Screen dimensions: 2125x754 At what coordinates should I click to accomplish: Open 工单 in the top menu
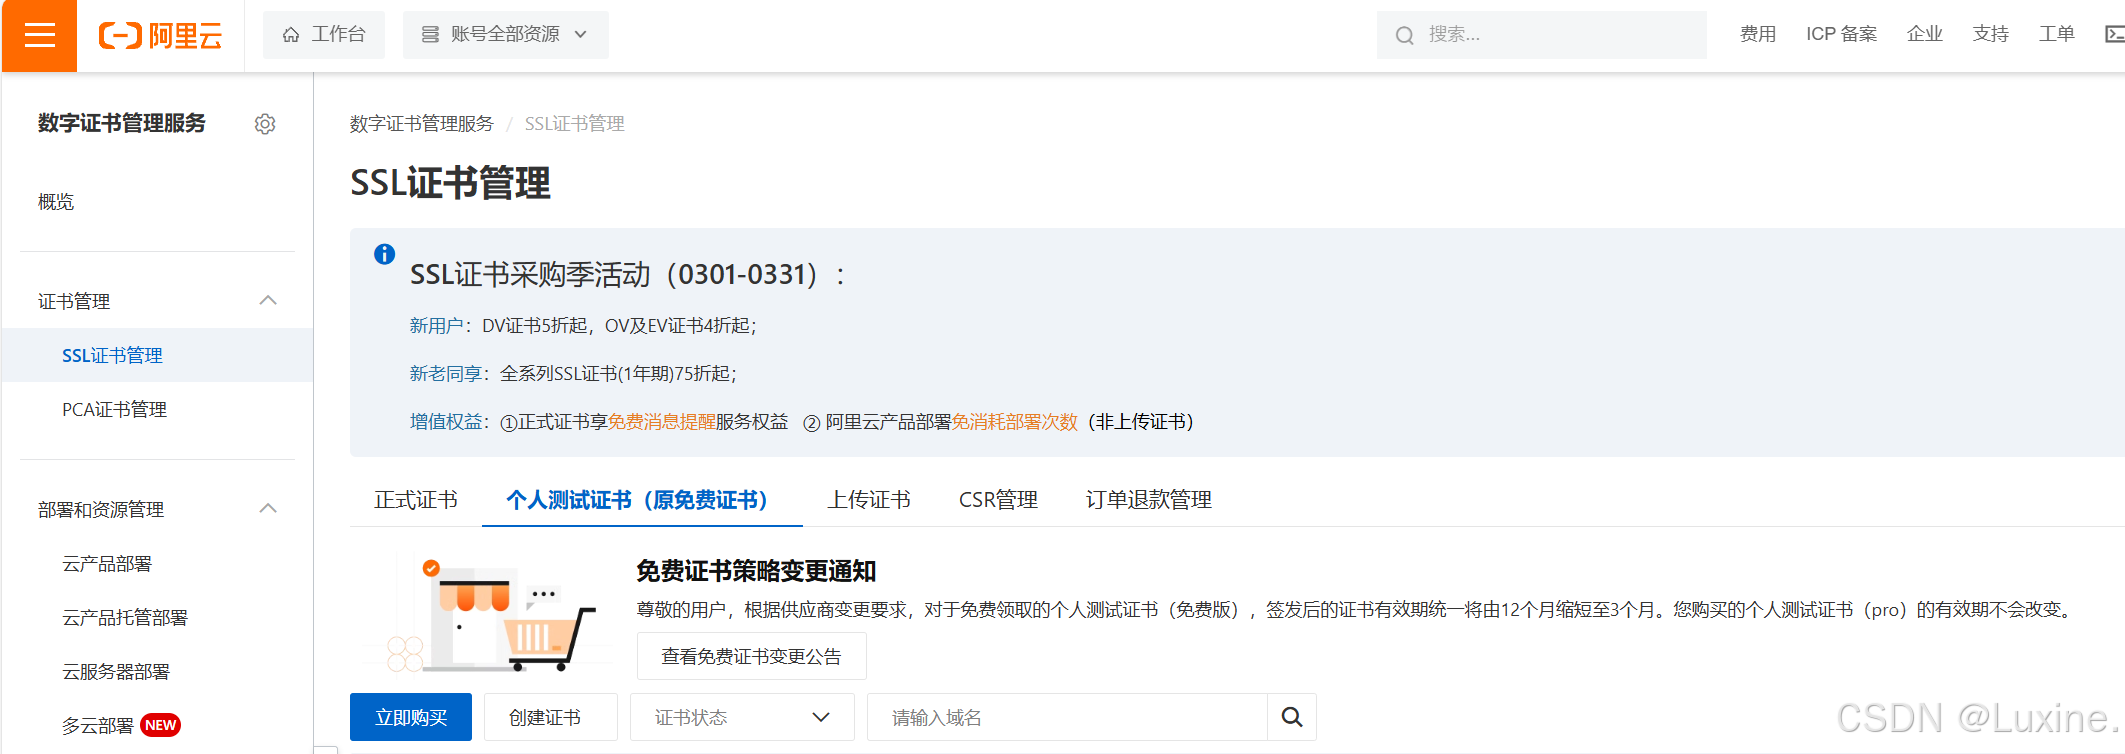click(2056, 35)
